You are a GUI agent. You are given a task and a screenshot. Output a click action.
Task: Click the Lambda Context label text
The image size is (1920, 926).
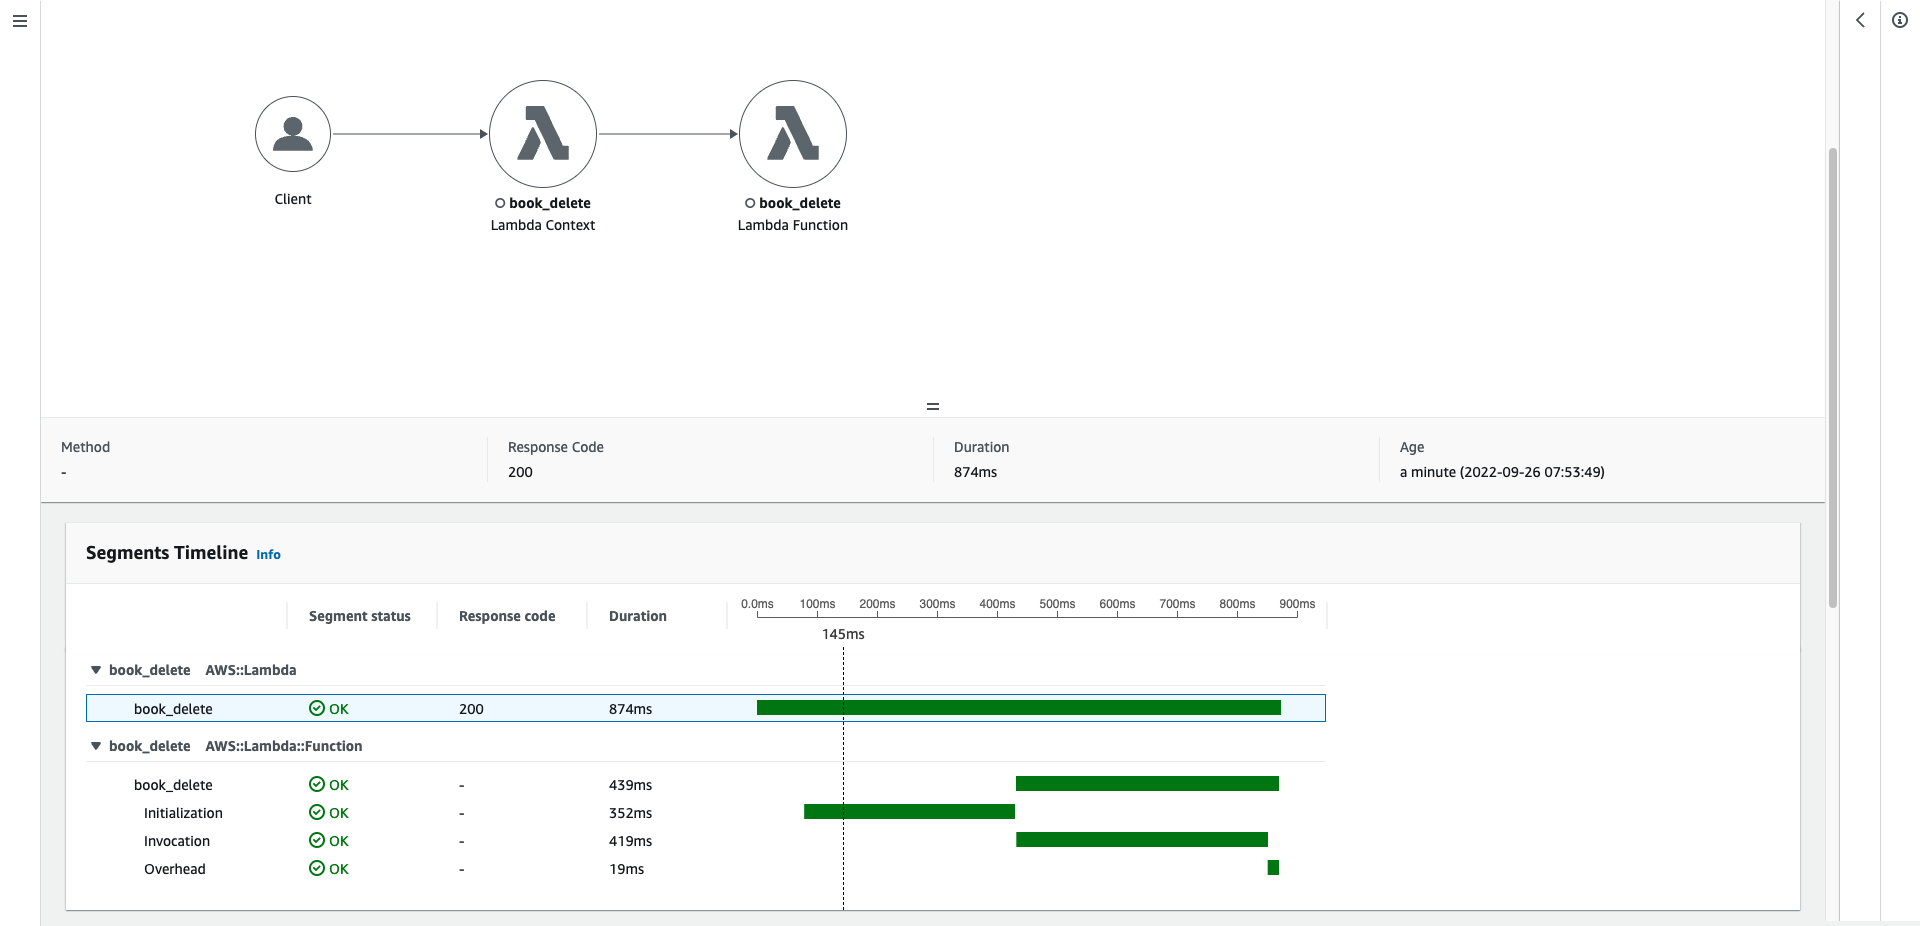click(x=543, y=225)
